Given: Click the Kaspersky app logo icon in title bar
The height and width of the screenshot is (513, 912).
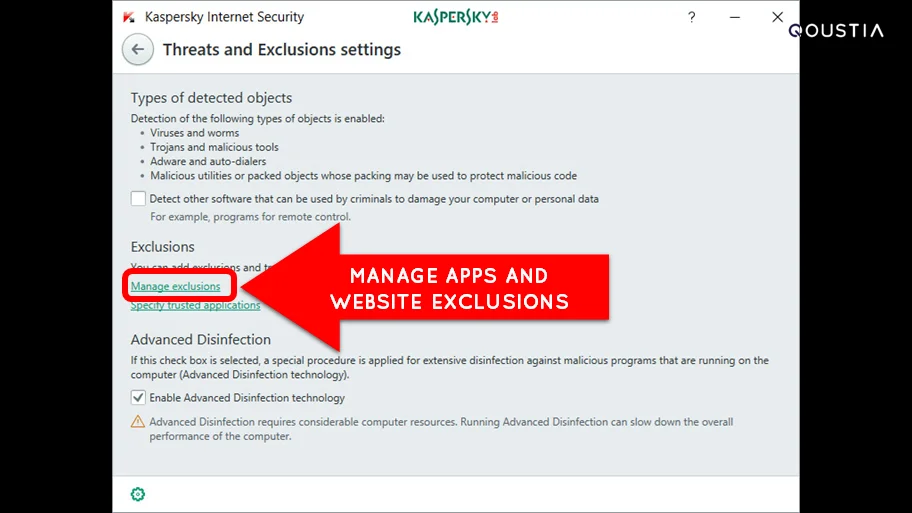Looking at the screenshot, I should 129,17.
